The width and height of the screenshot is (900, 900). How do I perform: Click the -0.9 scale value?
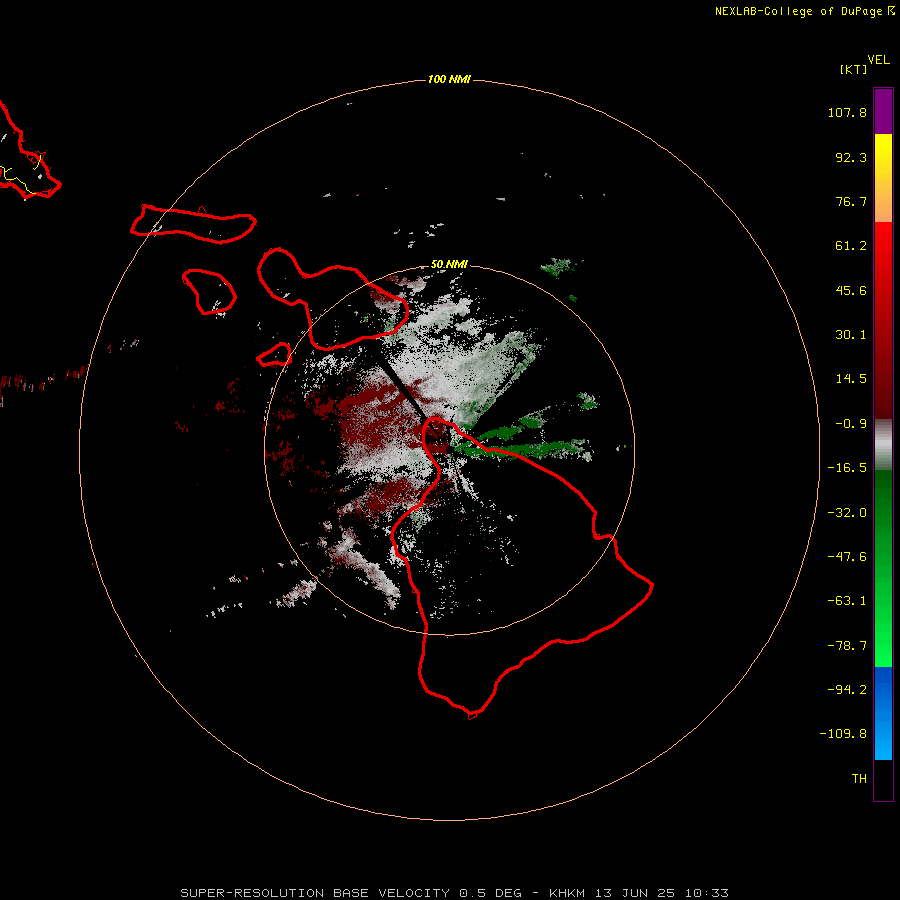(851, 424)
